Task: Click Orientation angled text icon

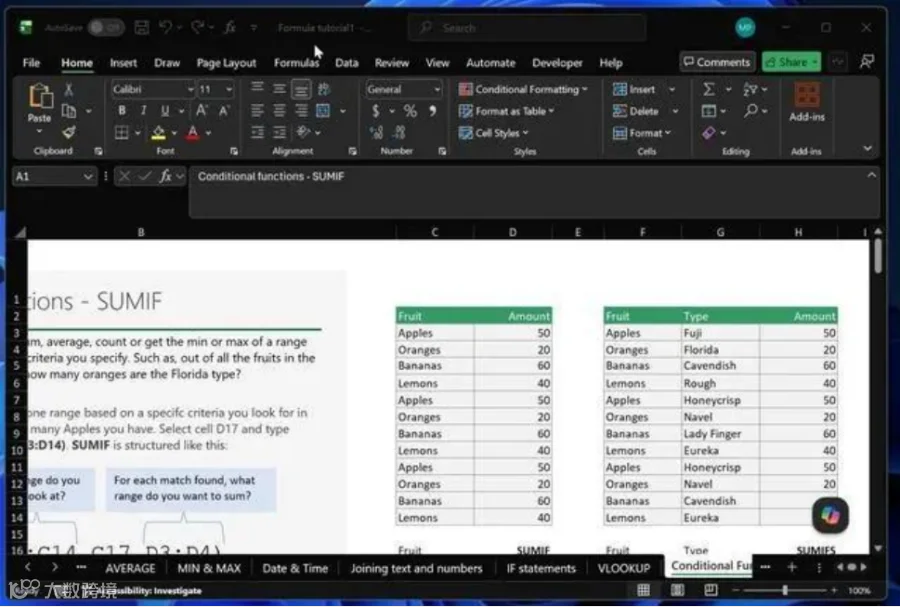Action: (303, 133)
